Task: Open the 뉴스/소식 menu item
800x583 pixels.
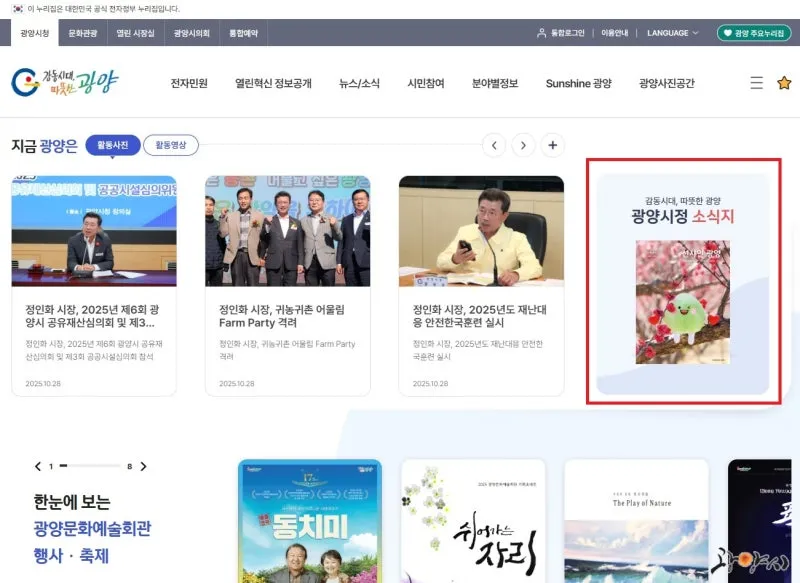Action: coord(359,84)
